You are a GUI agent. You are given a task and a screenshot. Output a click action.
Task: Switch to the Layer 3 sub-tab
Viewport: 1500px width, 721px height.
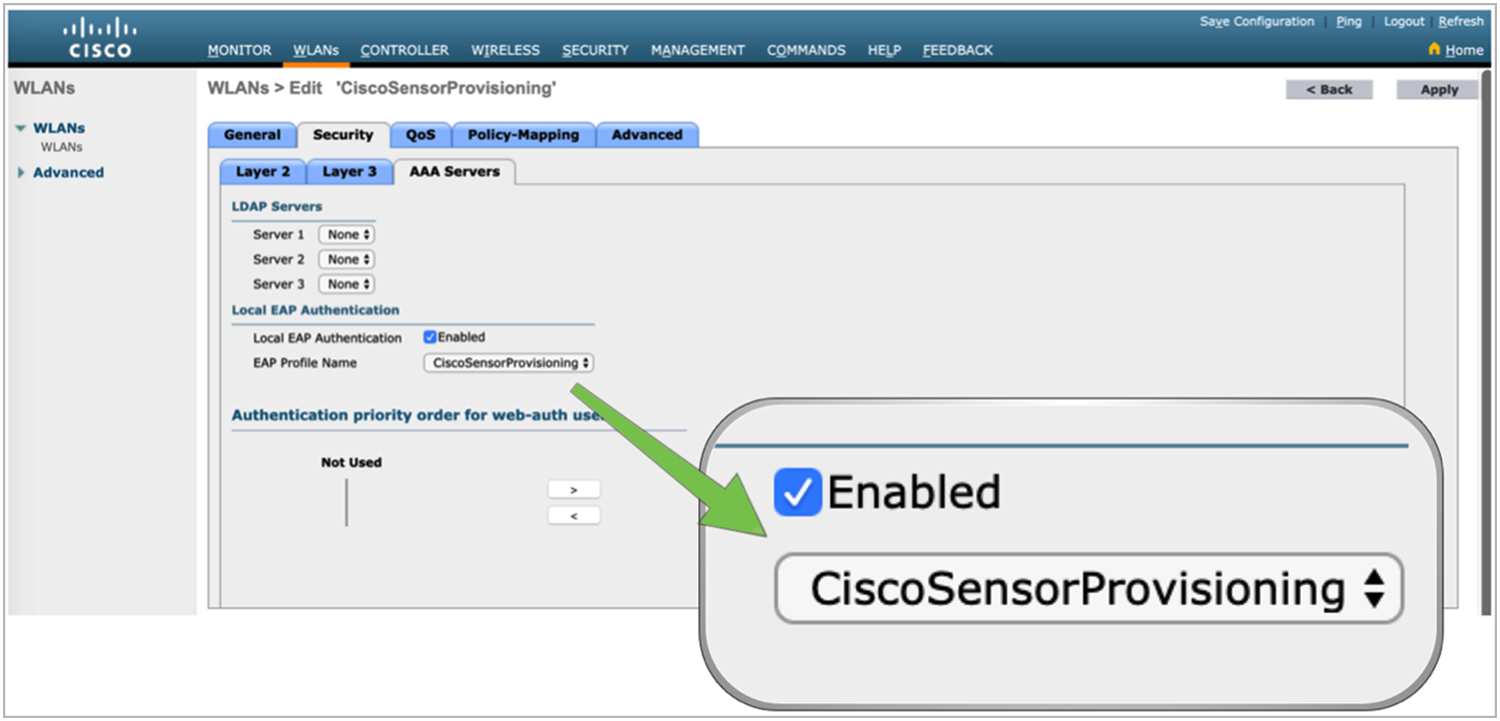[349, 172]
